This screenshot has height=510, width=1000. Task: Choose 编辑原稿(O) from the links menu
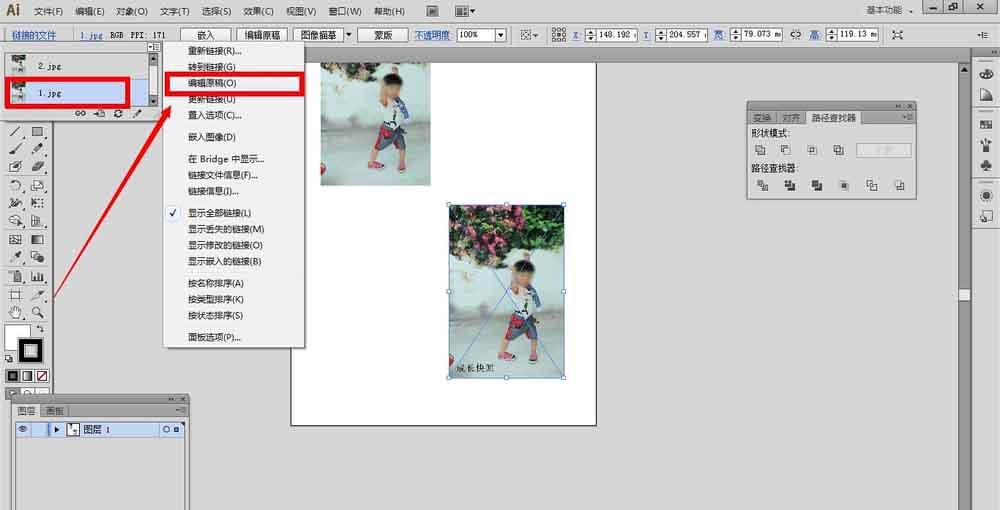tap(233, 84)
